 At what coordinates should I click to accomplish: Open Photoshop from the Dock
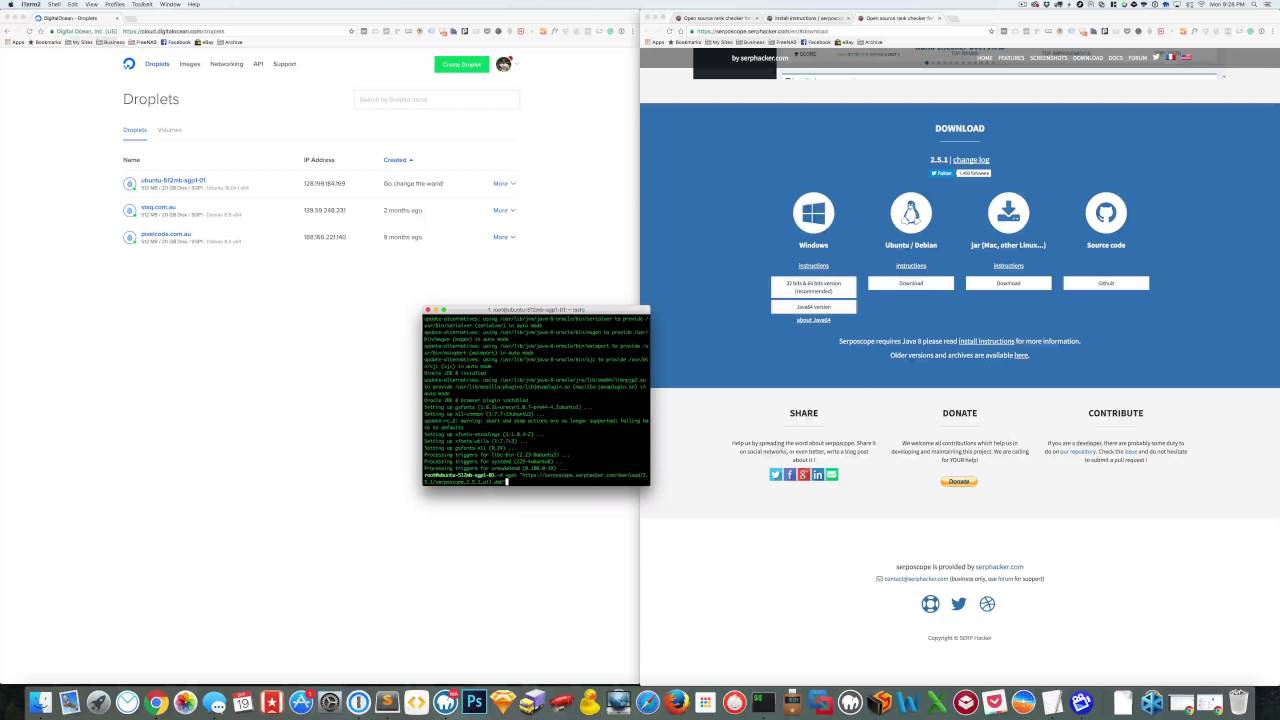(475, 703)
